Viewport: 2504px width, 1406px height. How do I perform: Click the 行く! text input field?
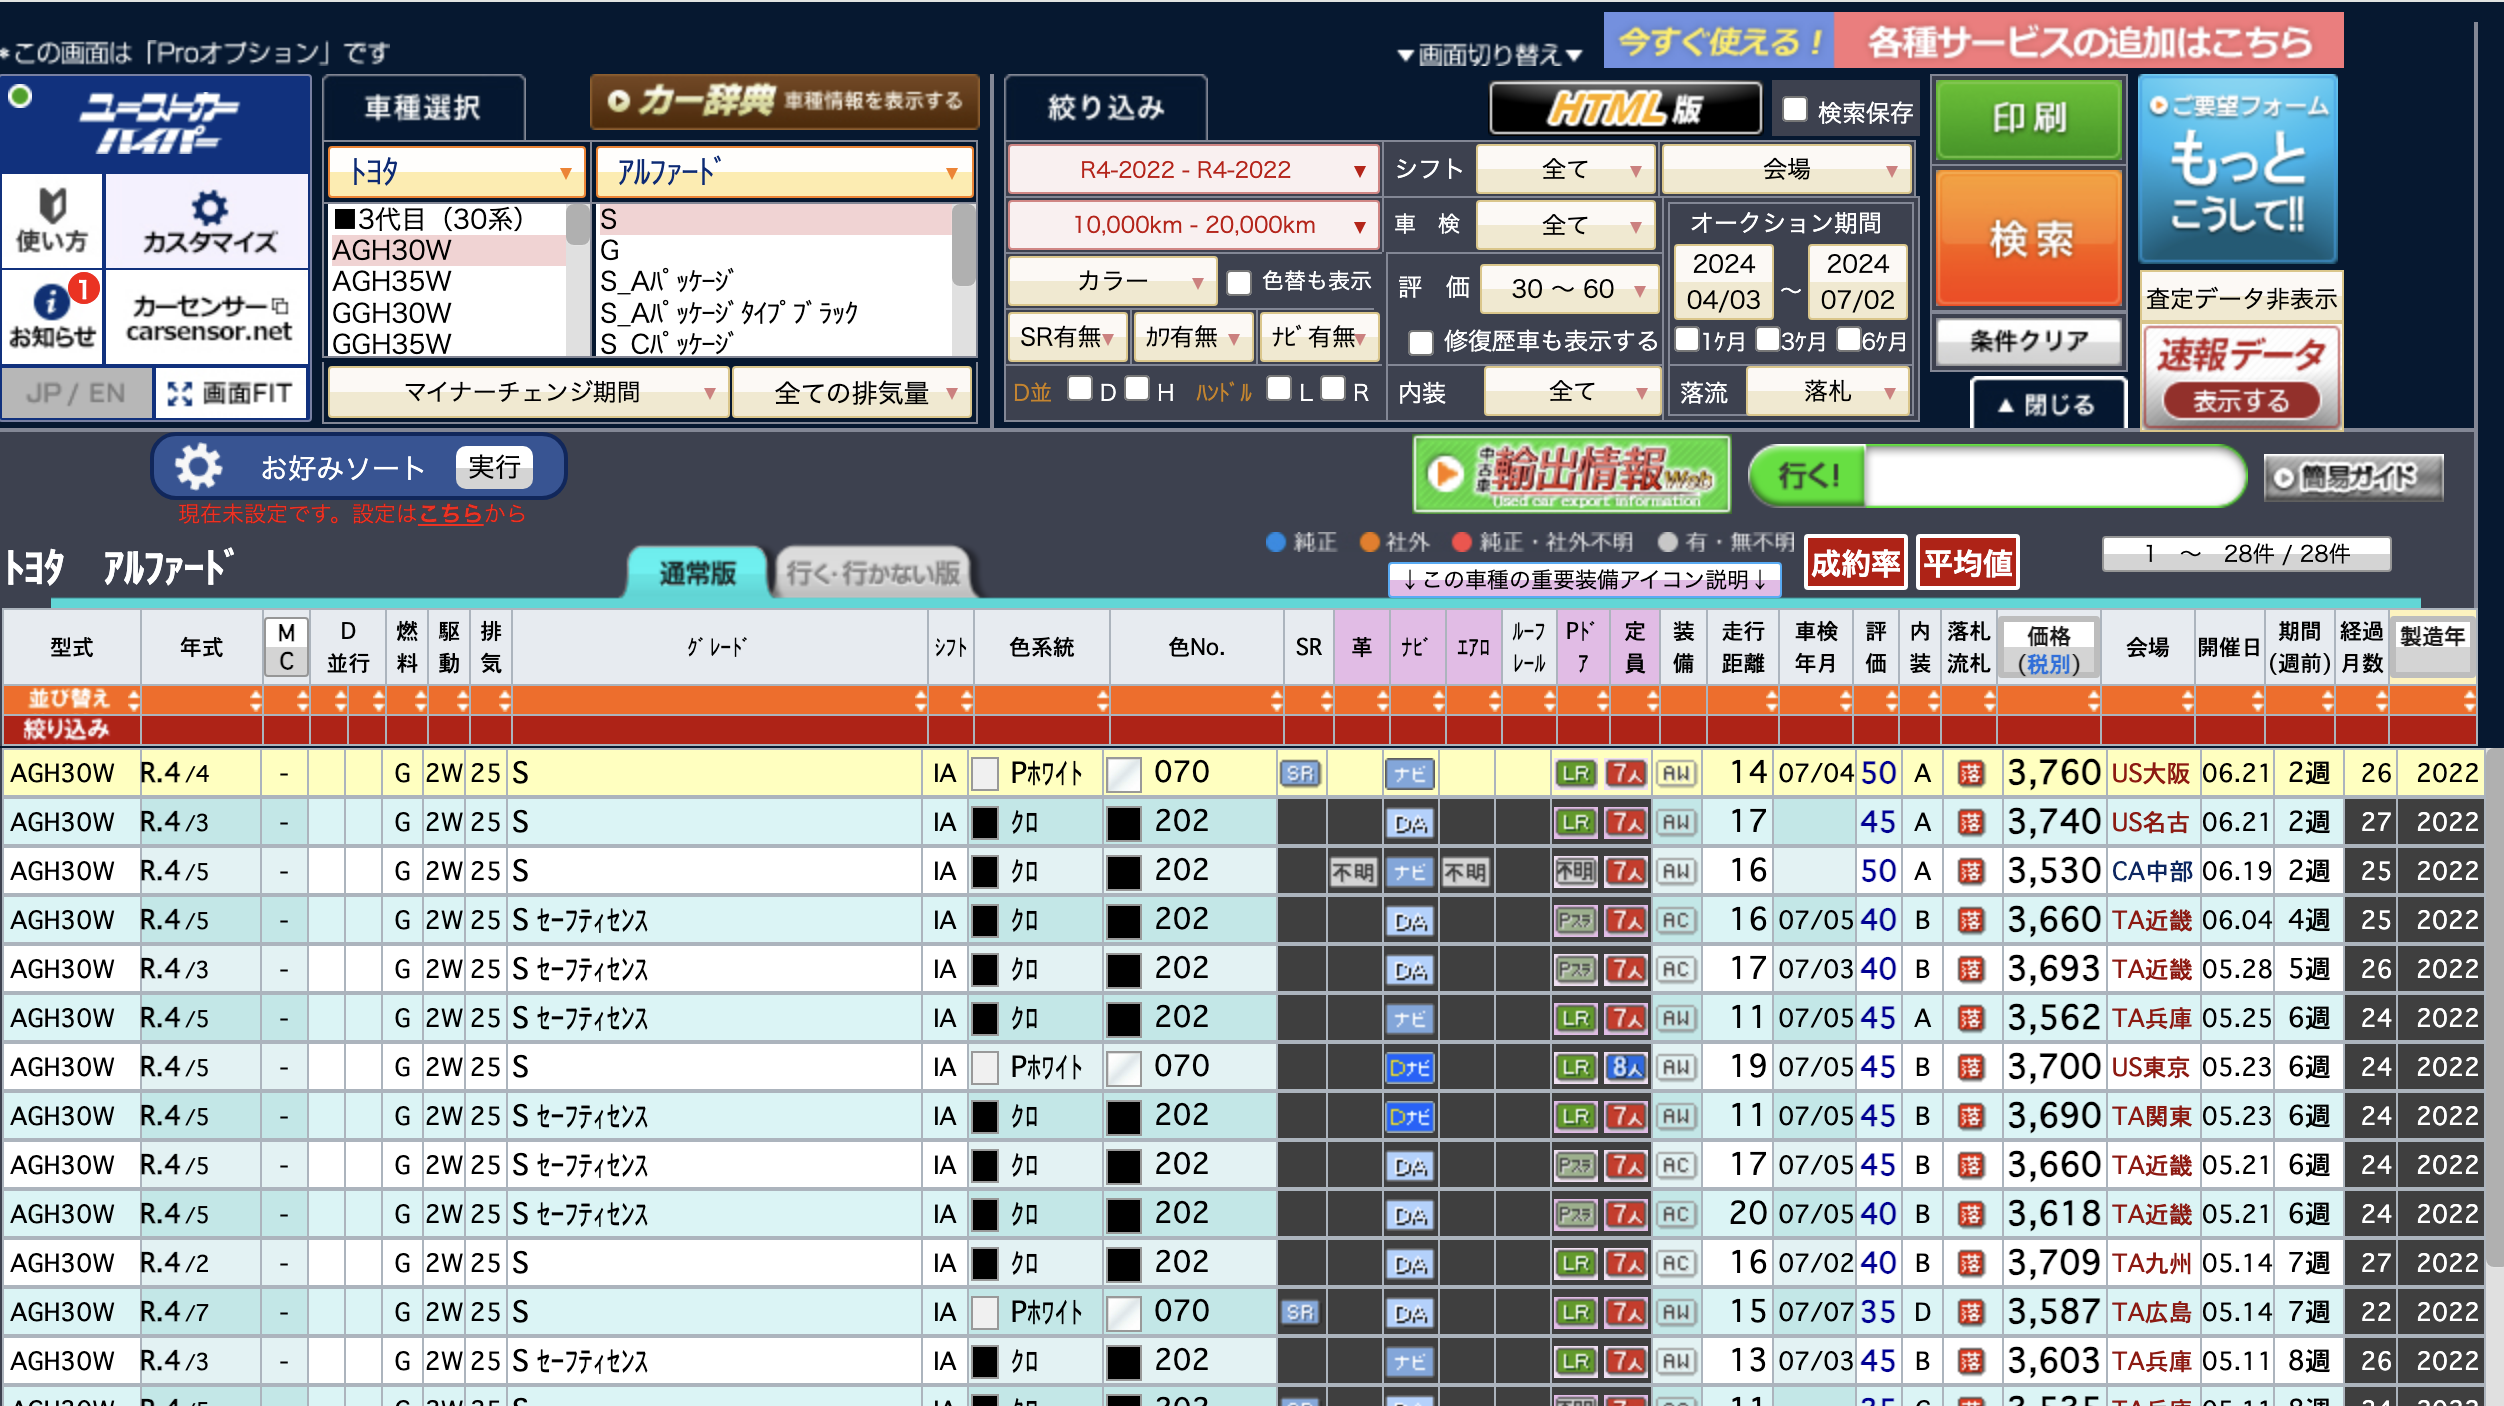pyautogui.click(x=2053, y=477)
